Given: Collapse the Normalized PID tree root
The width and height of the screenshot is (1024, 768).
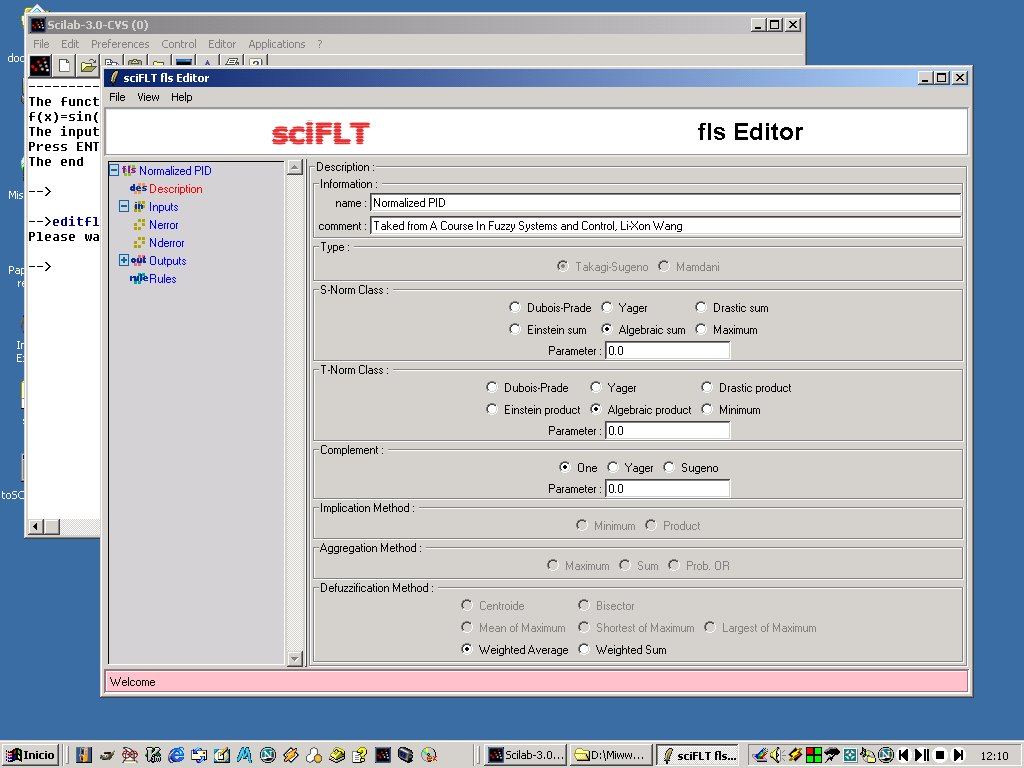Looking at the screenshot, I should click(x=114, y=170).
